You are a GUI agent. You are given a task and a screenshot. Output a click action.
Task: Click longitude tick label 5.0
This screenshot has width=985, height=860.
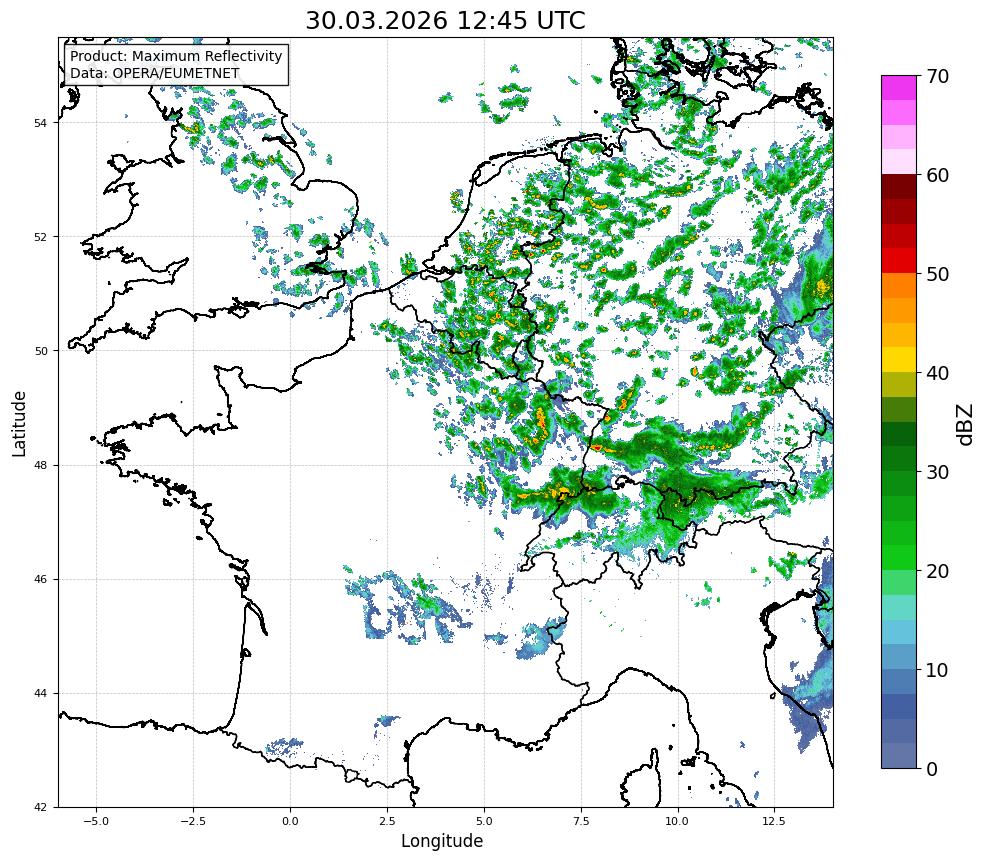pyautogui.click(x=484, y=821)
